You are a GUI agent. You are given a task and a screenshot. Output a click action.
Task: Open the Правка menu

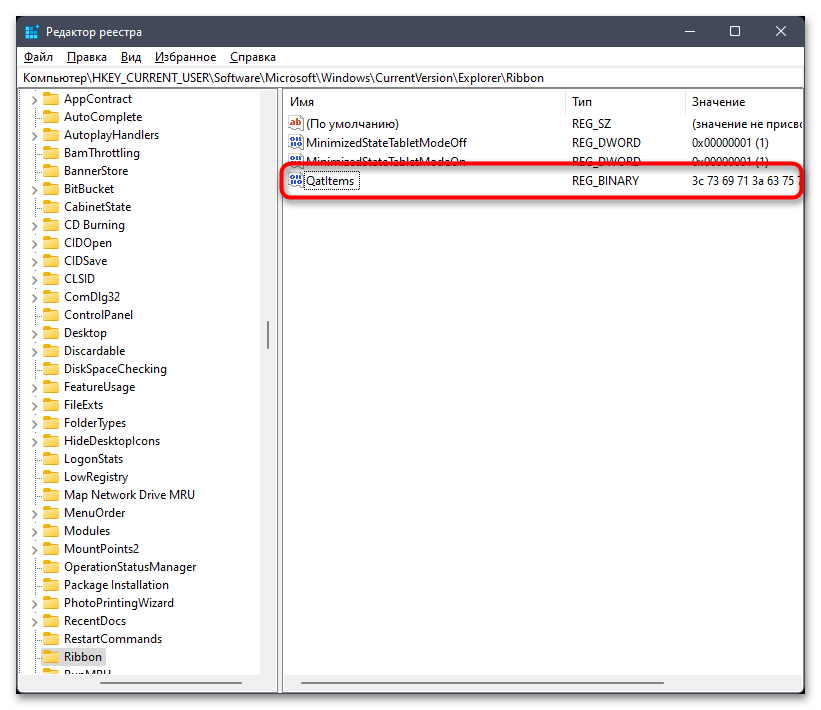86,57
